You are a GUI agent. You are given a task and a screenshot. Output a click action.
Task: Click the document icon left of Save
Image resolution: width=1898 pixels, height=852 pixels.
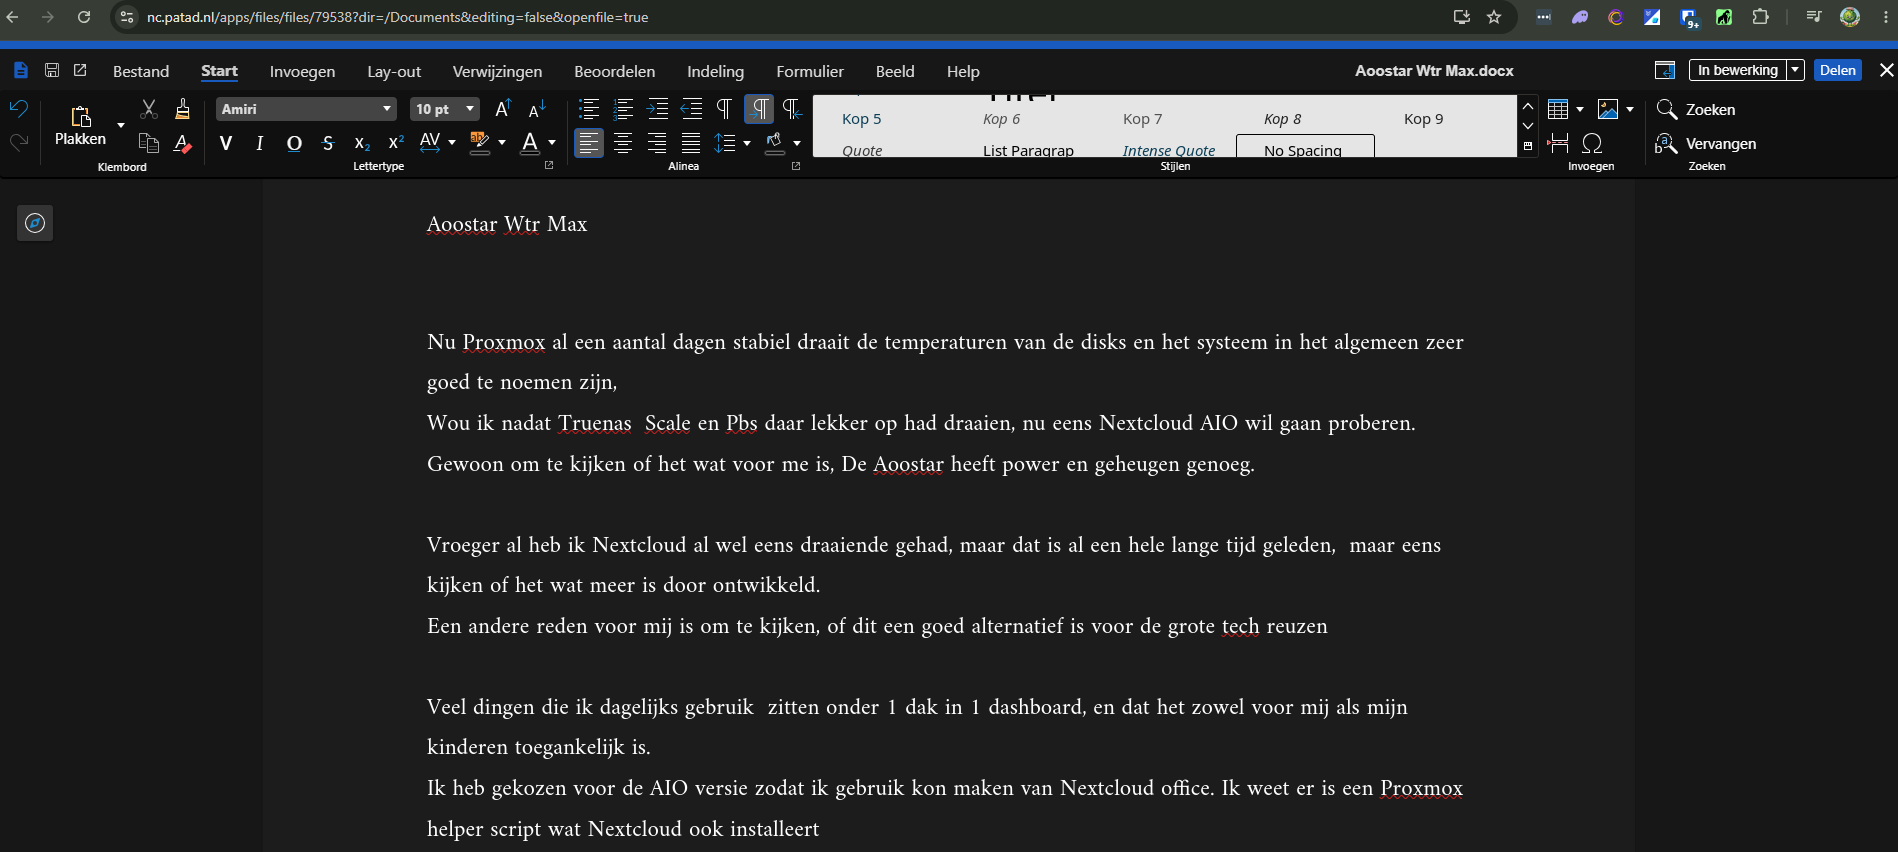(21, 70)
